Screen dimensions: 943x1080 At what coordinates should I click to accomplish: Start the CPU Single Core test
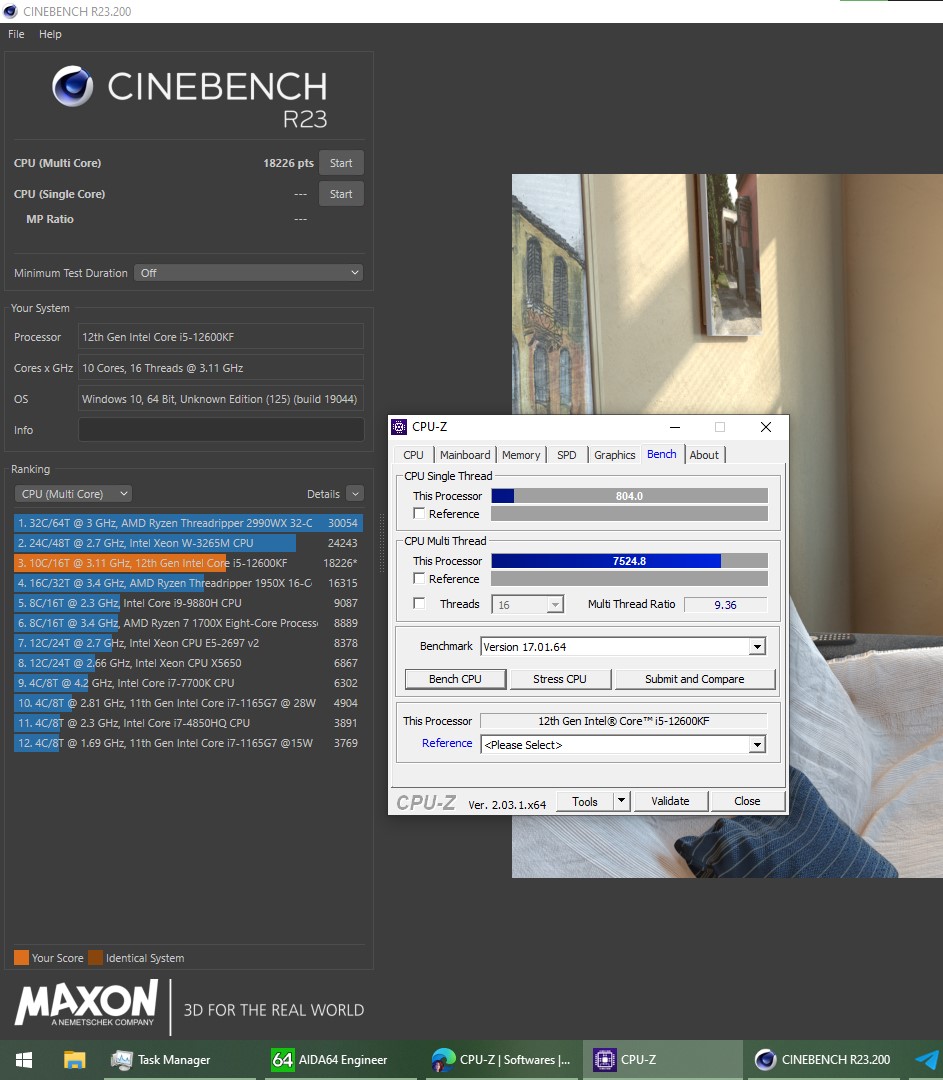pyautogui.click(x=341, y=194)
